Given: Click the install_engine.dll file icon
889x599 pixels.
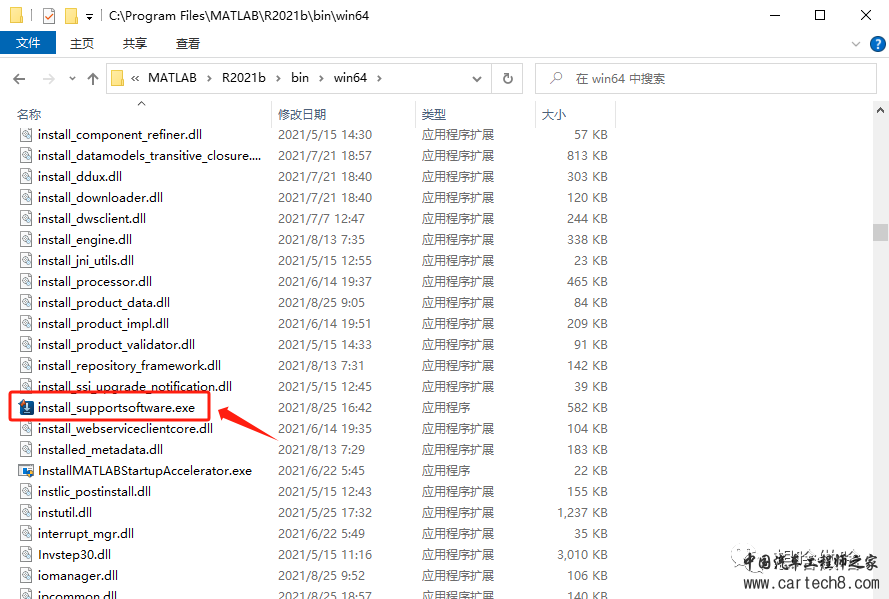Looking at the screenshot, I should (x=26, y=240).
